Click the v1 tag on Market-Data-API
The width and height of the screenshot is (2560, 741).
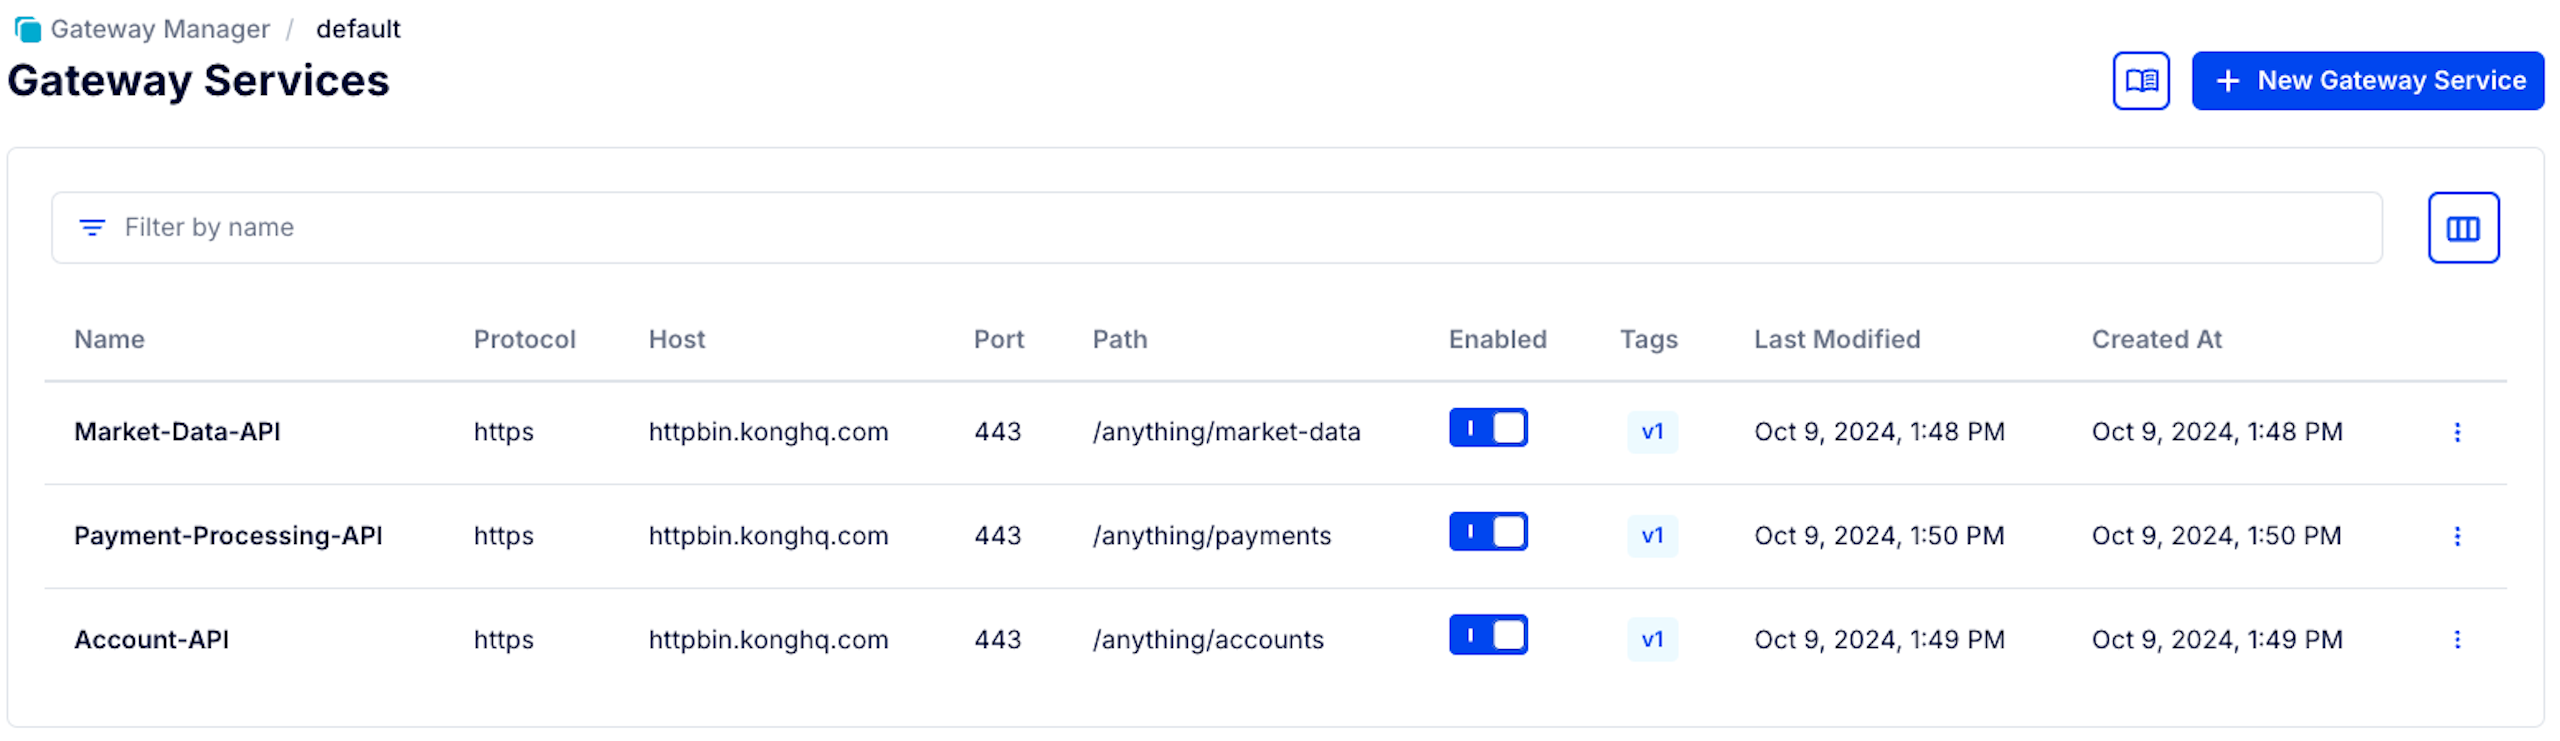click(x=1652, y=432)
